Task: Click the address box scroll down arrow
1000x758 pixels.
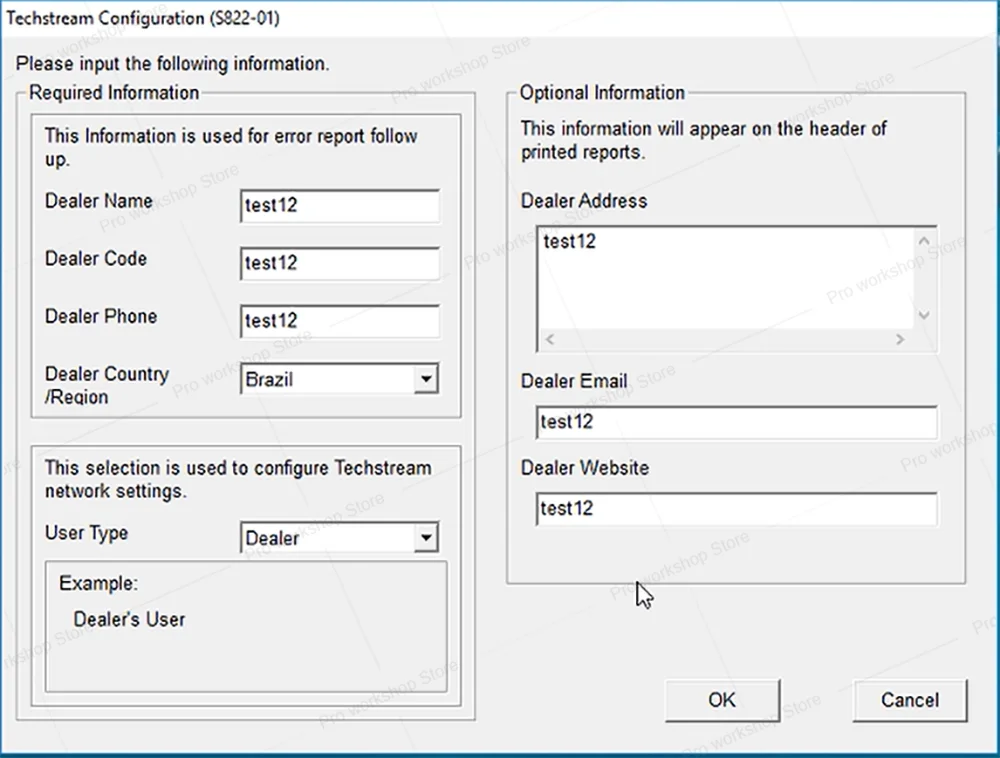Action: pos(923,315)
